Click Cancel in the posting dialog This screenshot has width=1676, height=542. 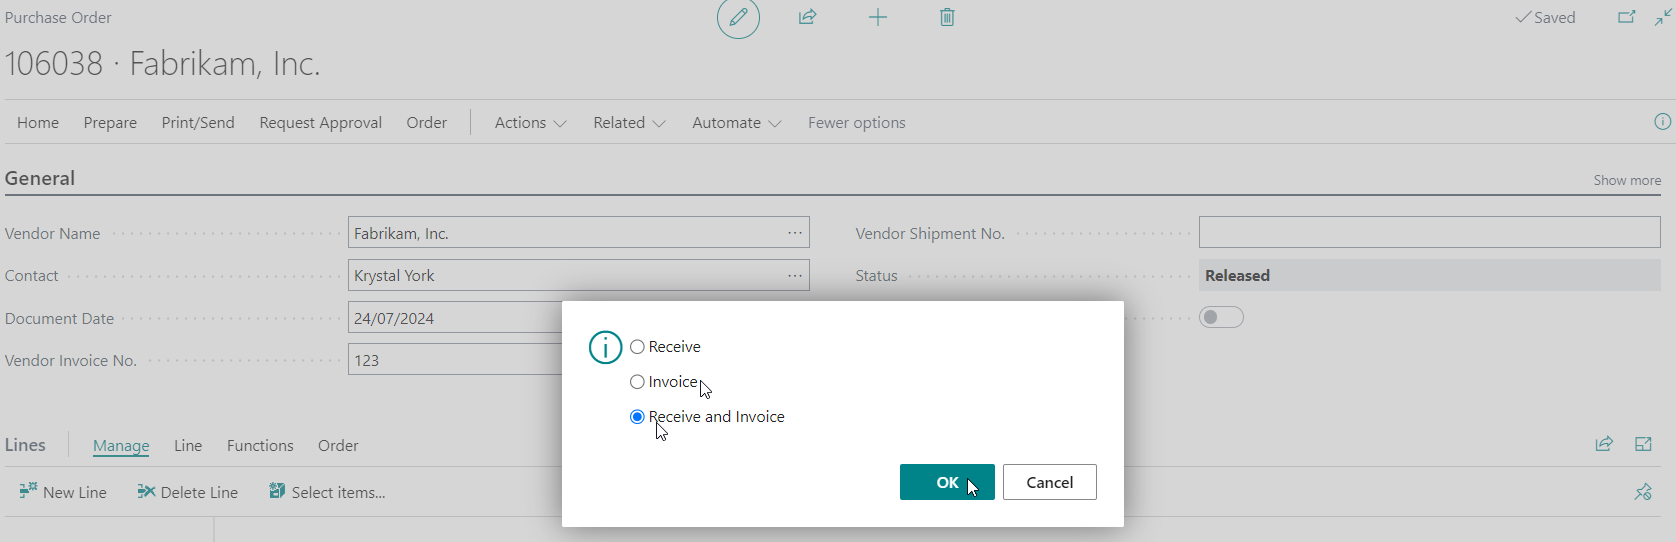pos(1050,482)
